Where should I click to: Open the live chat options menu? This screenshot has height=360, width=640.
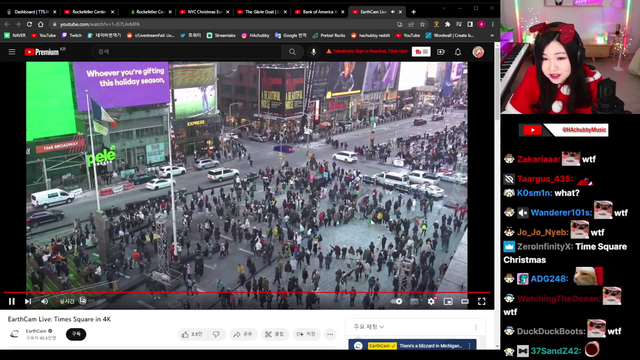tap(476, 327)
